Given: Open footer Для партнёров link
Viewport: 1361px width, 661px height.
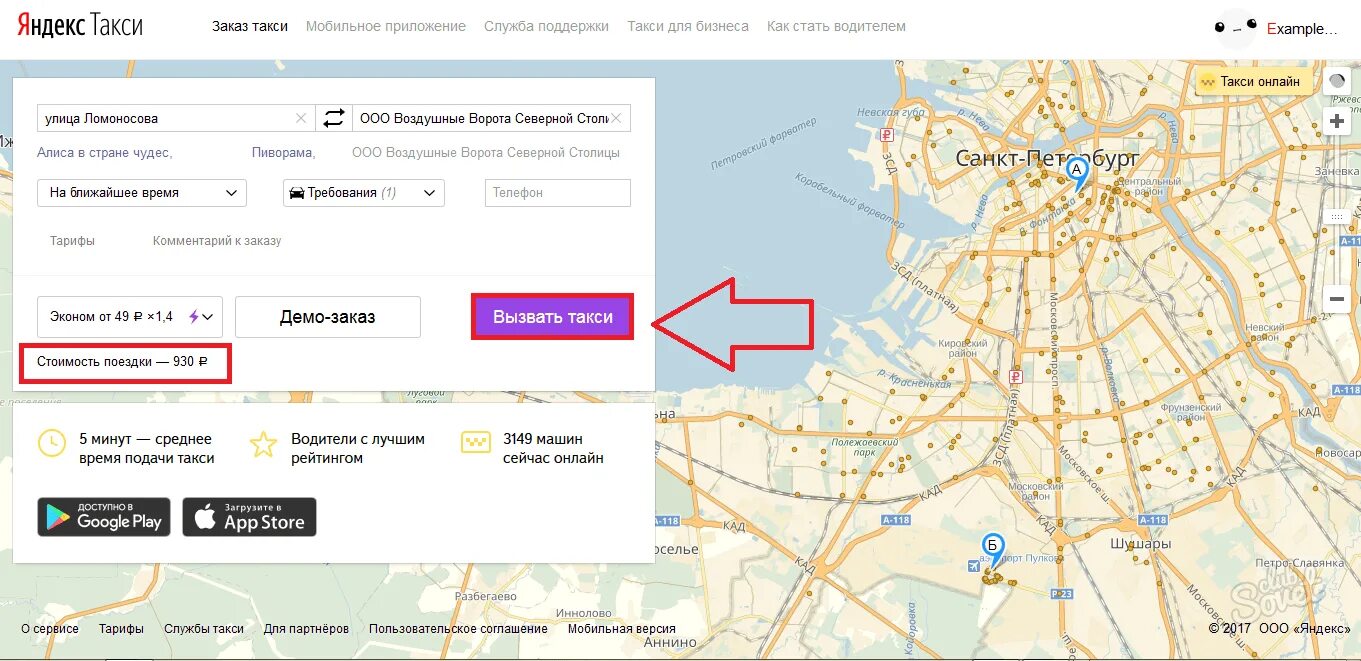Looking at the screenshot, I should (x=306, y=629).
